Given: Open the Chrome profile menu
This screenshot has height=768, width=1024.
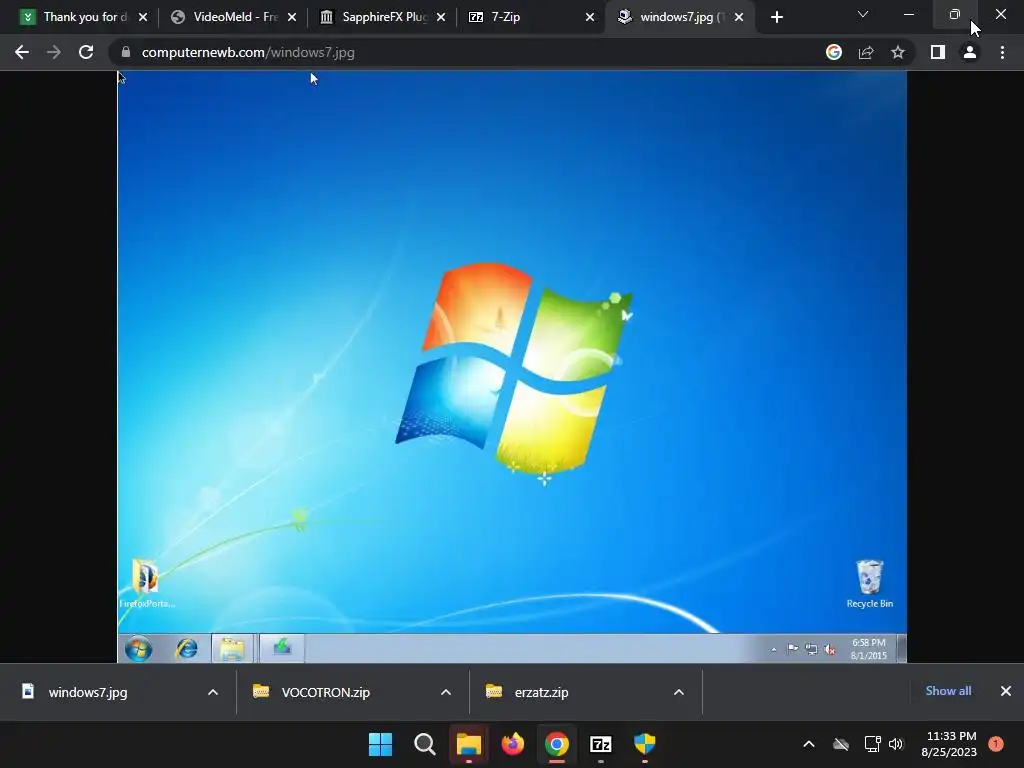Looking at the screenshot, I should pos(970,52).
